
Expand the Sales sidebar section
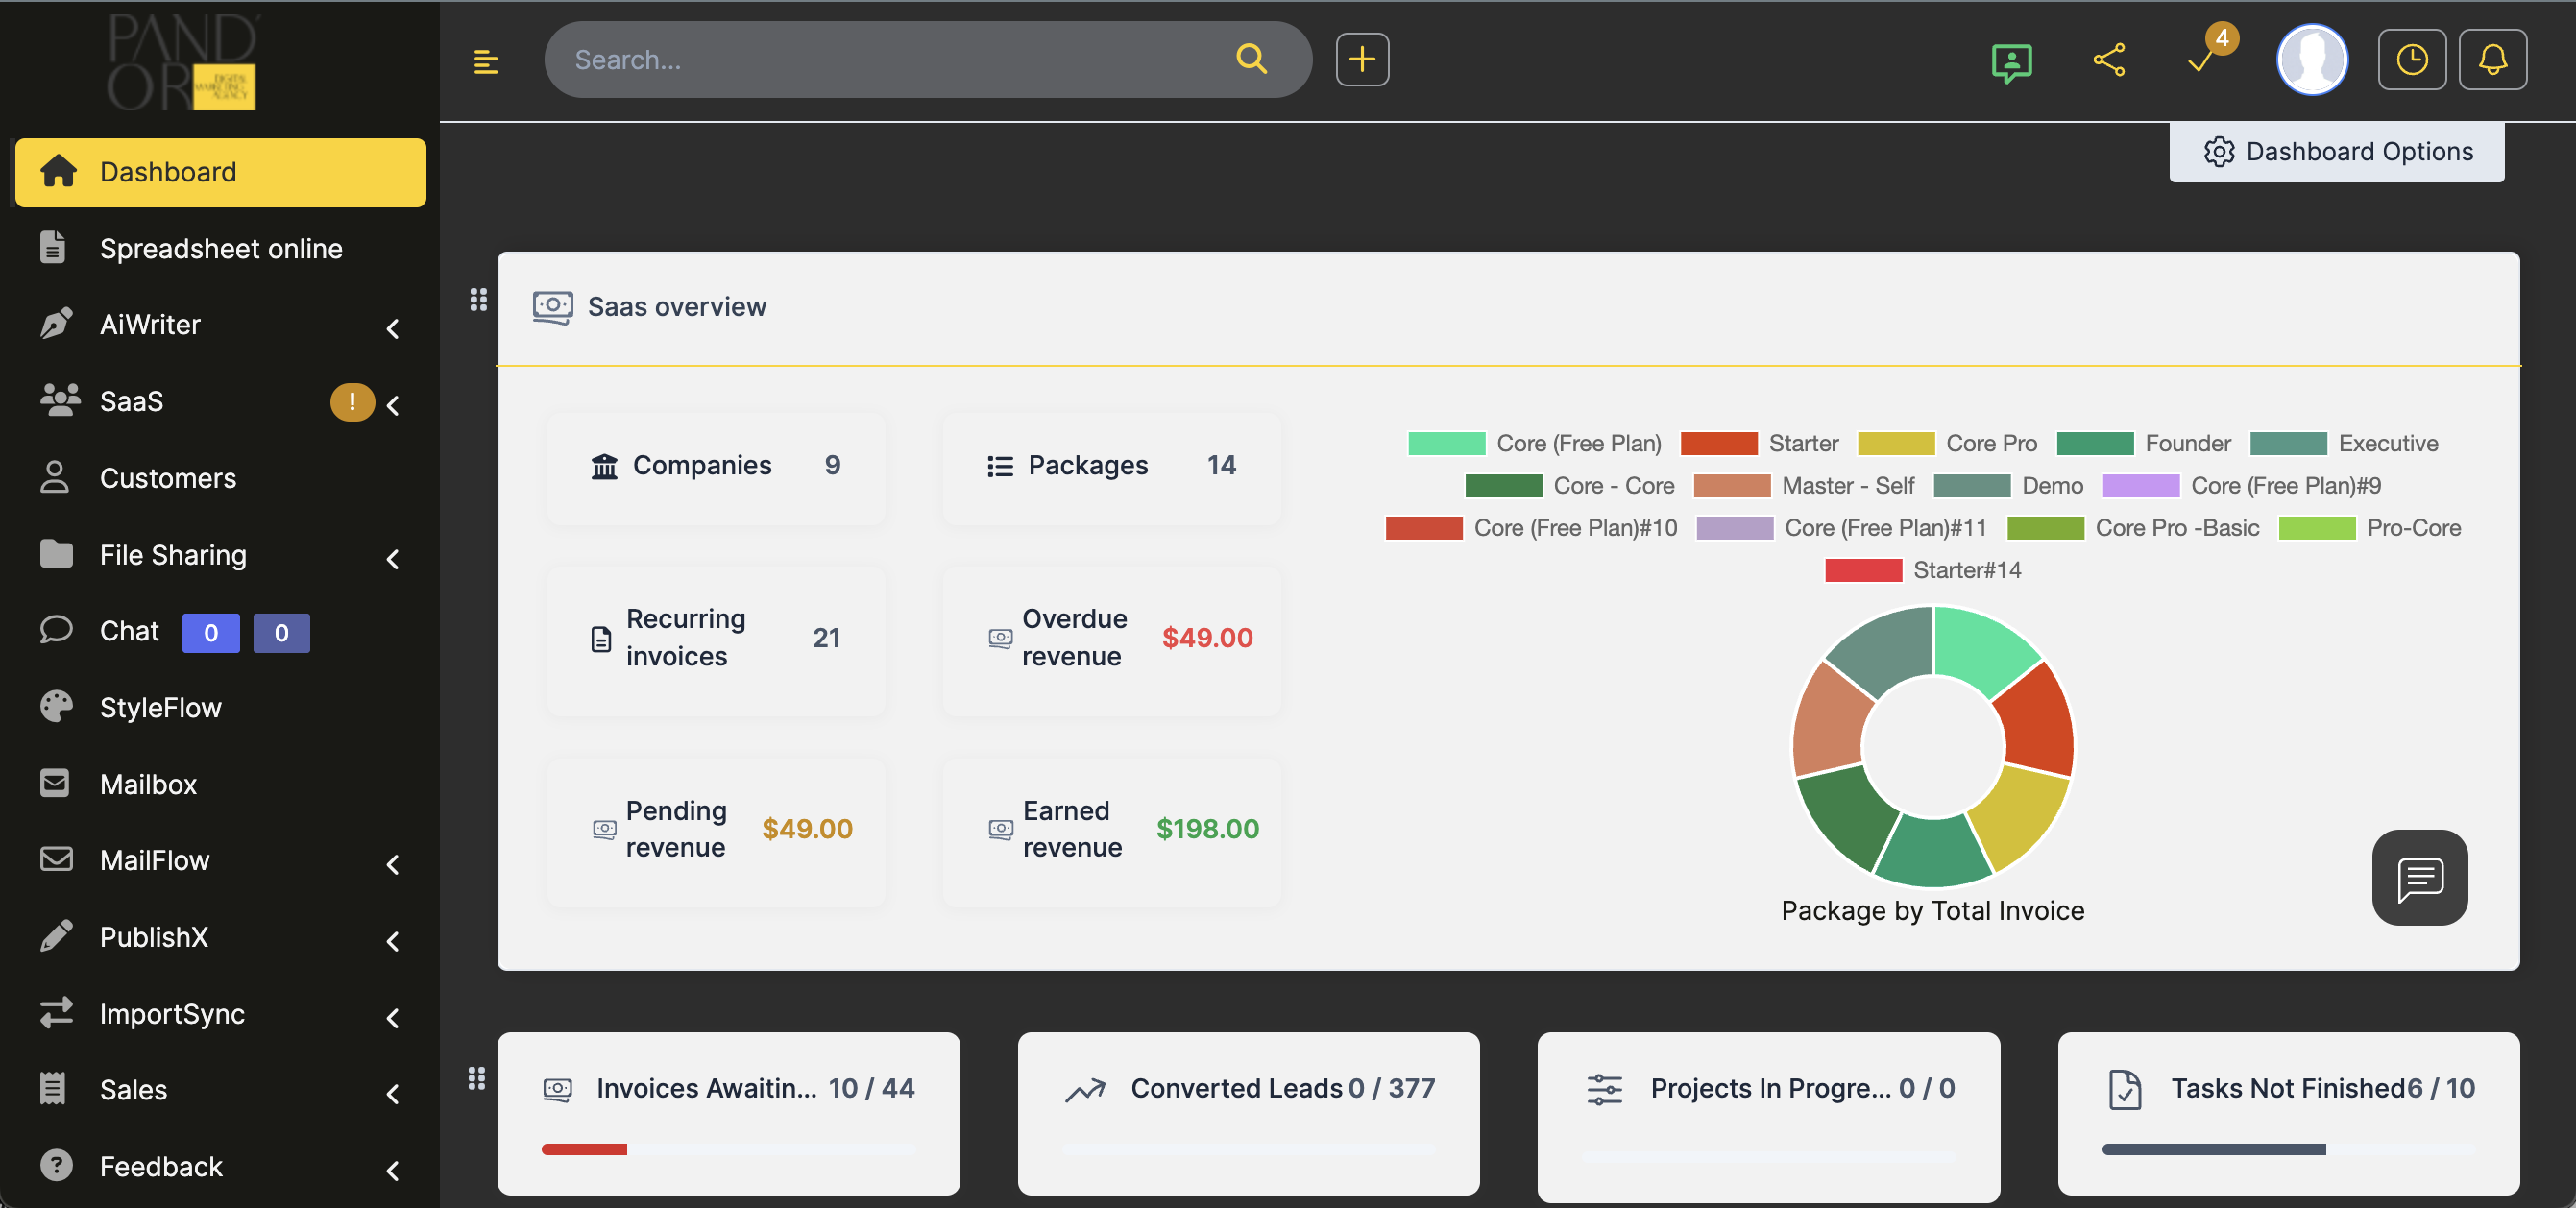(x=395, y=1090)
